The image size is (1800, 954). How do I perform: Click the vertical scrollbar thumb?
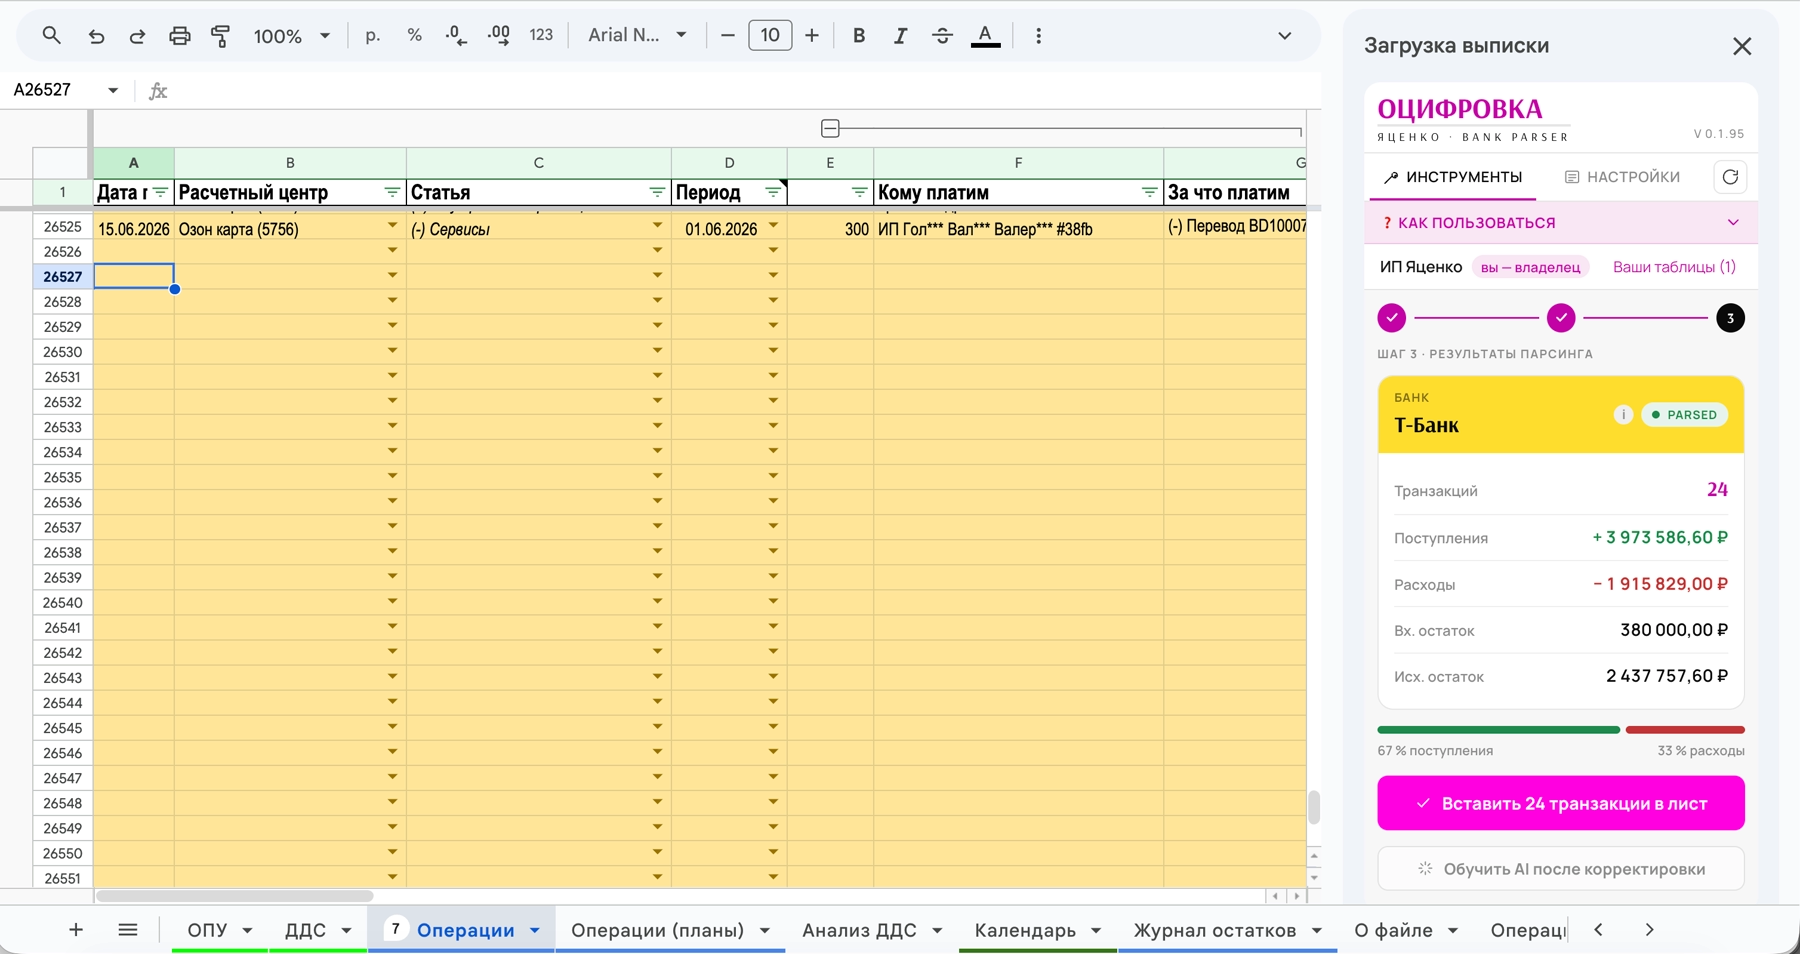coord(1314,807)
